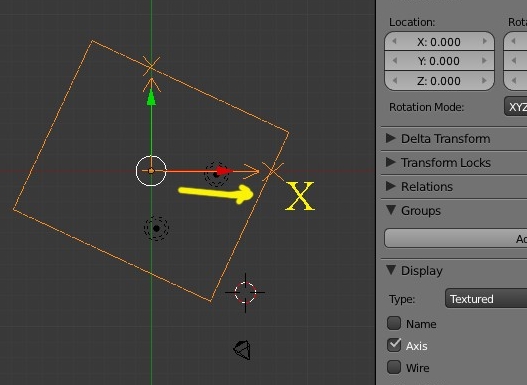Click the Add to Group button
Viewport: 527px width, 385px height.
click(455, 238)
